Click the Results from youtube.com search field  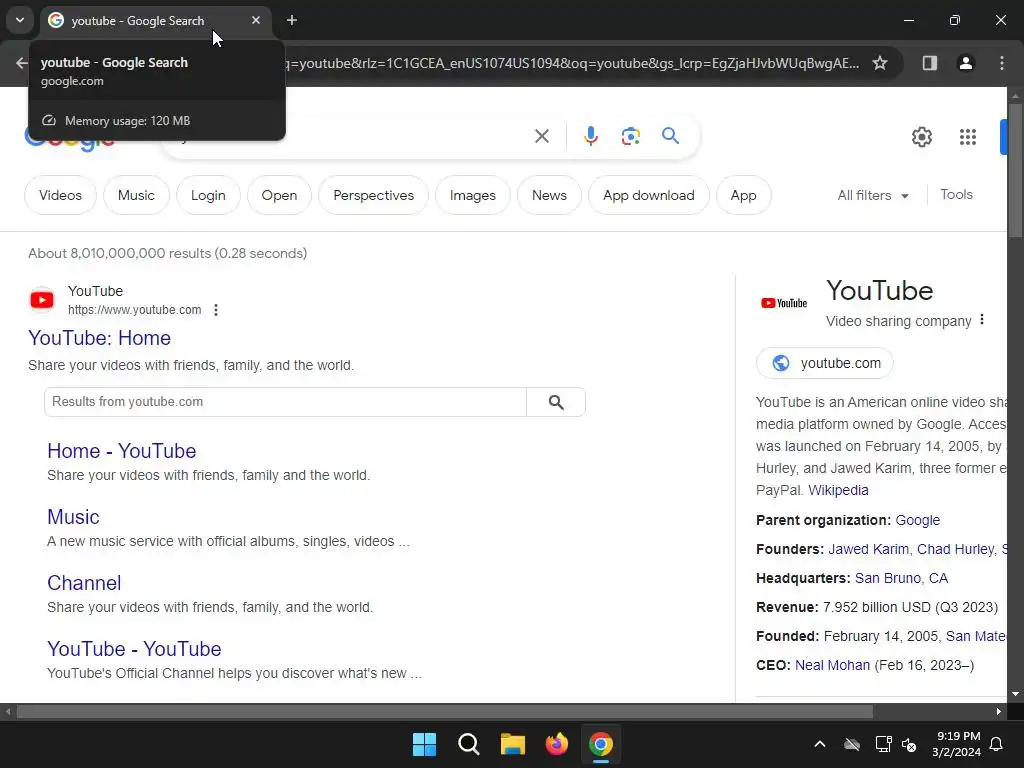click(285, 402)
